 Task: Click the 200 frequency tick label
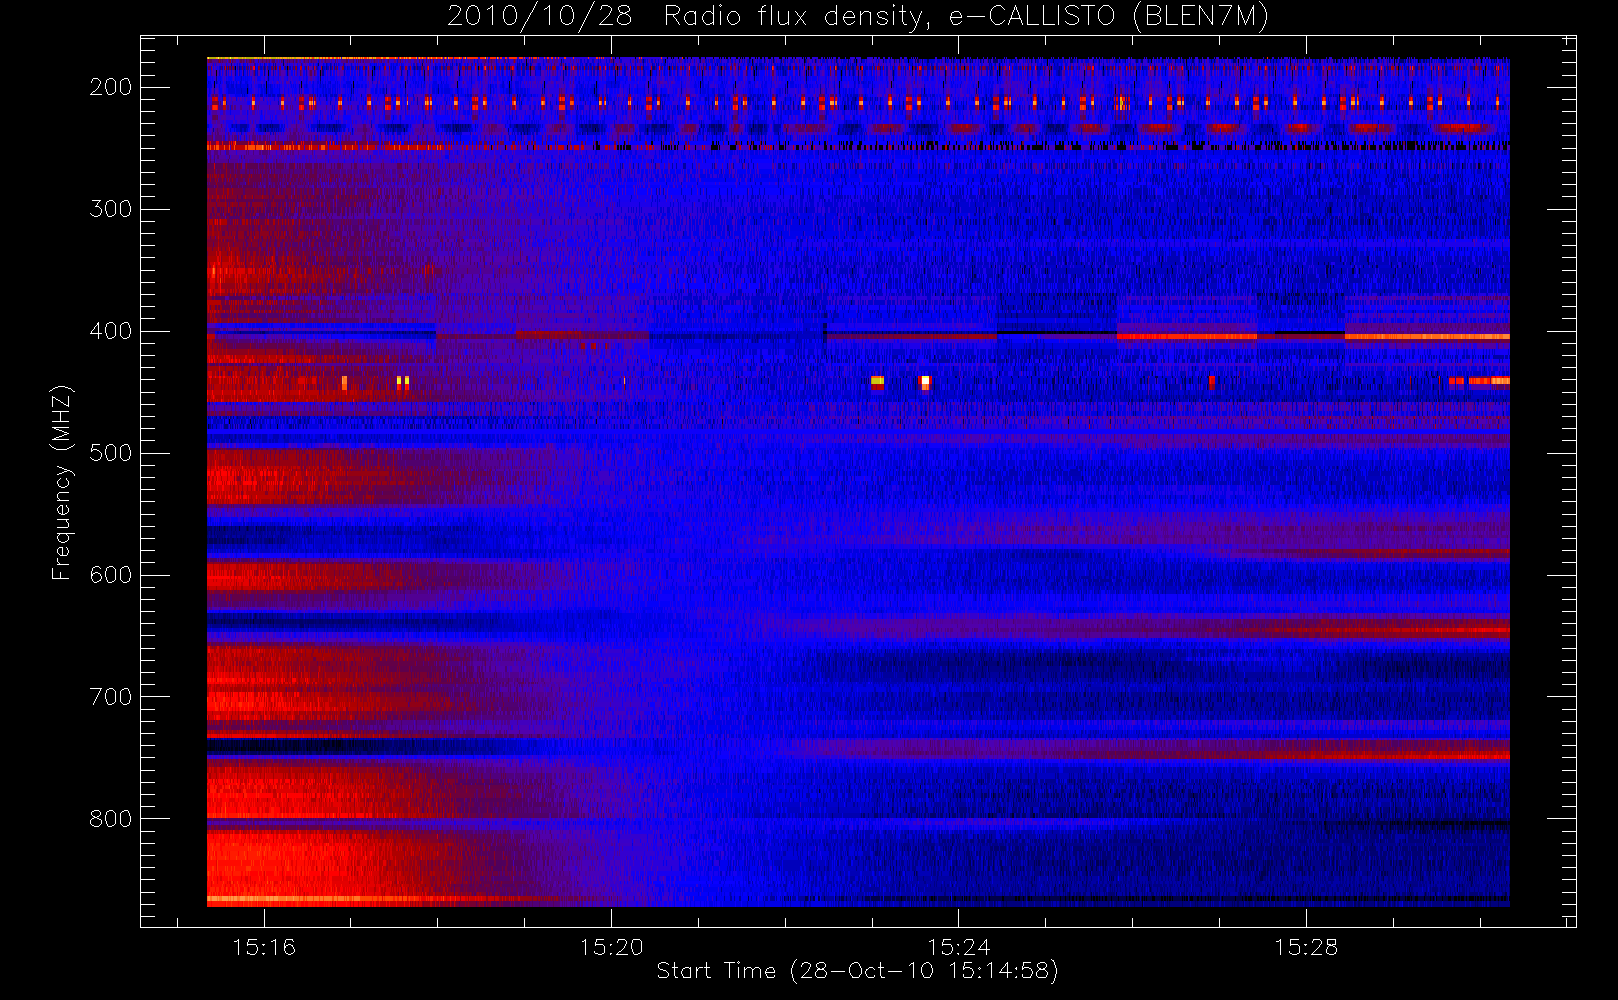(110, 87)
